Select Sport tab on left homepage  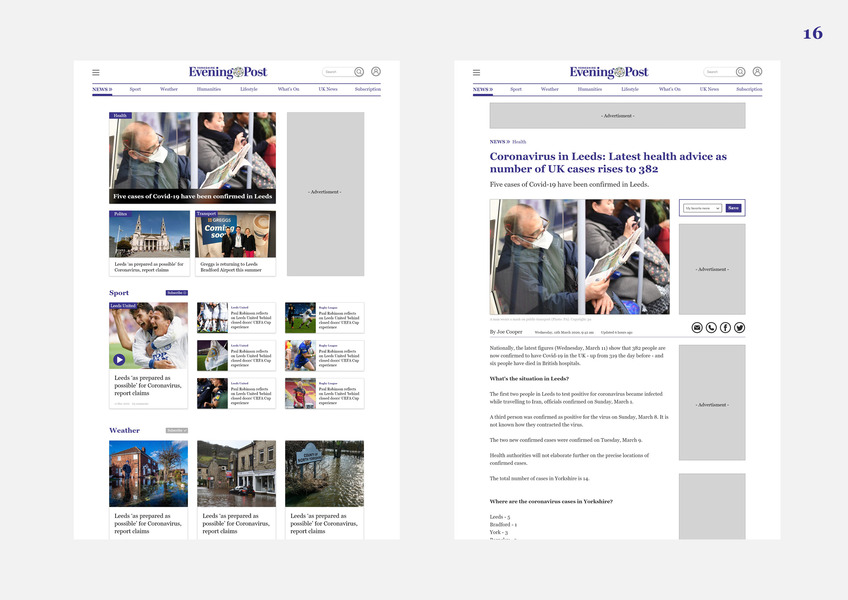point(135,89)
